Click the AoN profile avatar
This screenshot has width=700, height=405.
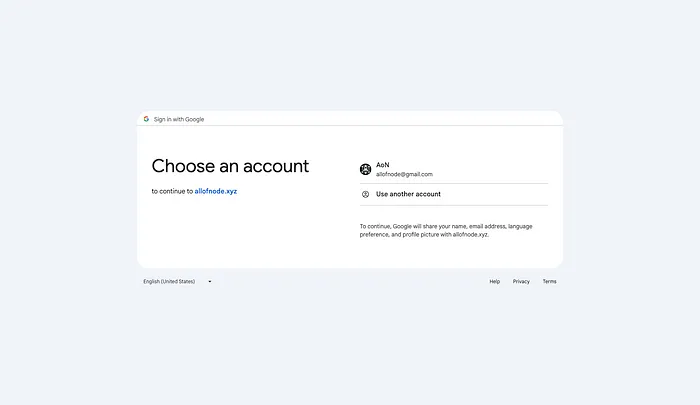pos(365,169)
